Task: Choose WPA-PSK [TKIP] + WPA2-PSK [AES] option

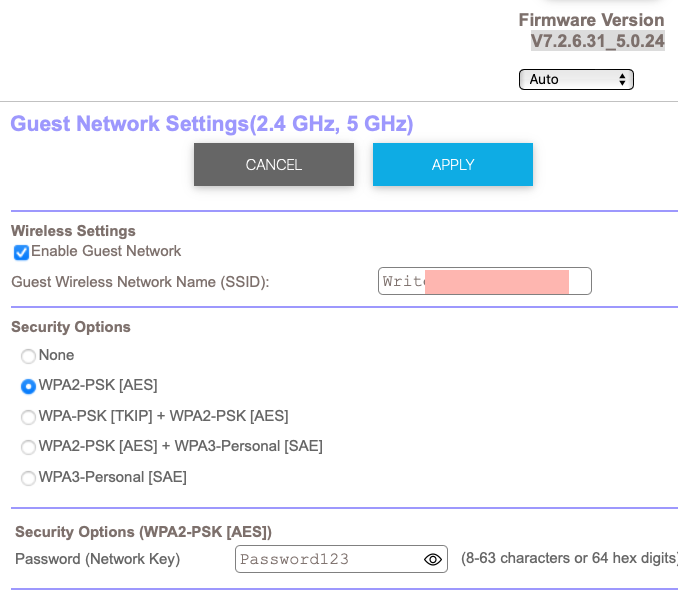Action: 28,417
